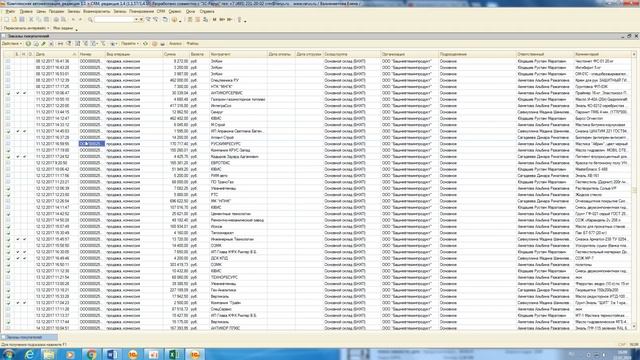
Task: Sort by the Сумма column header
Action: click(176, 54)
